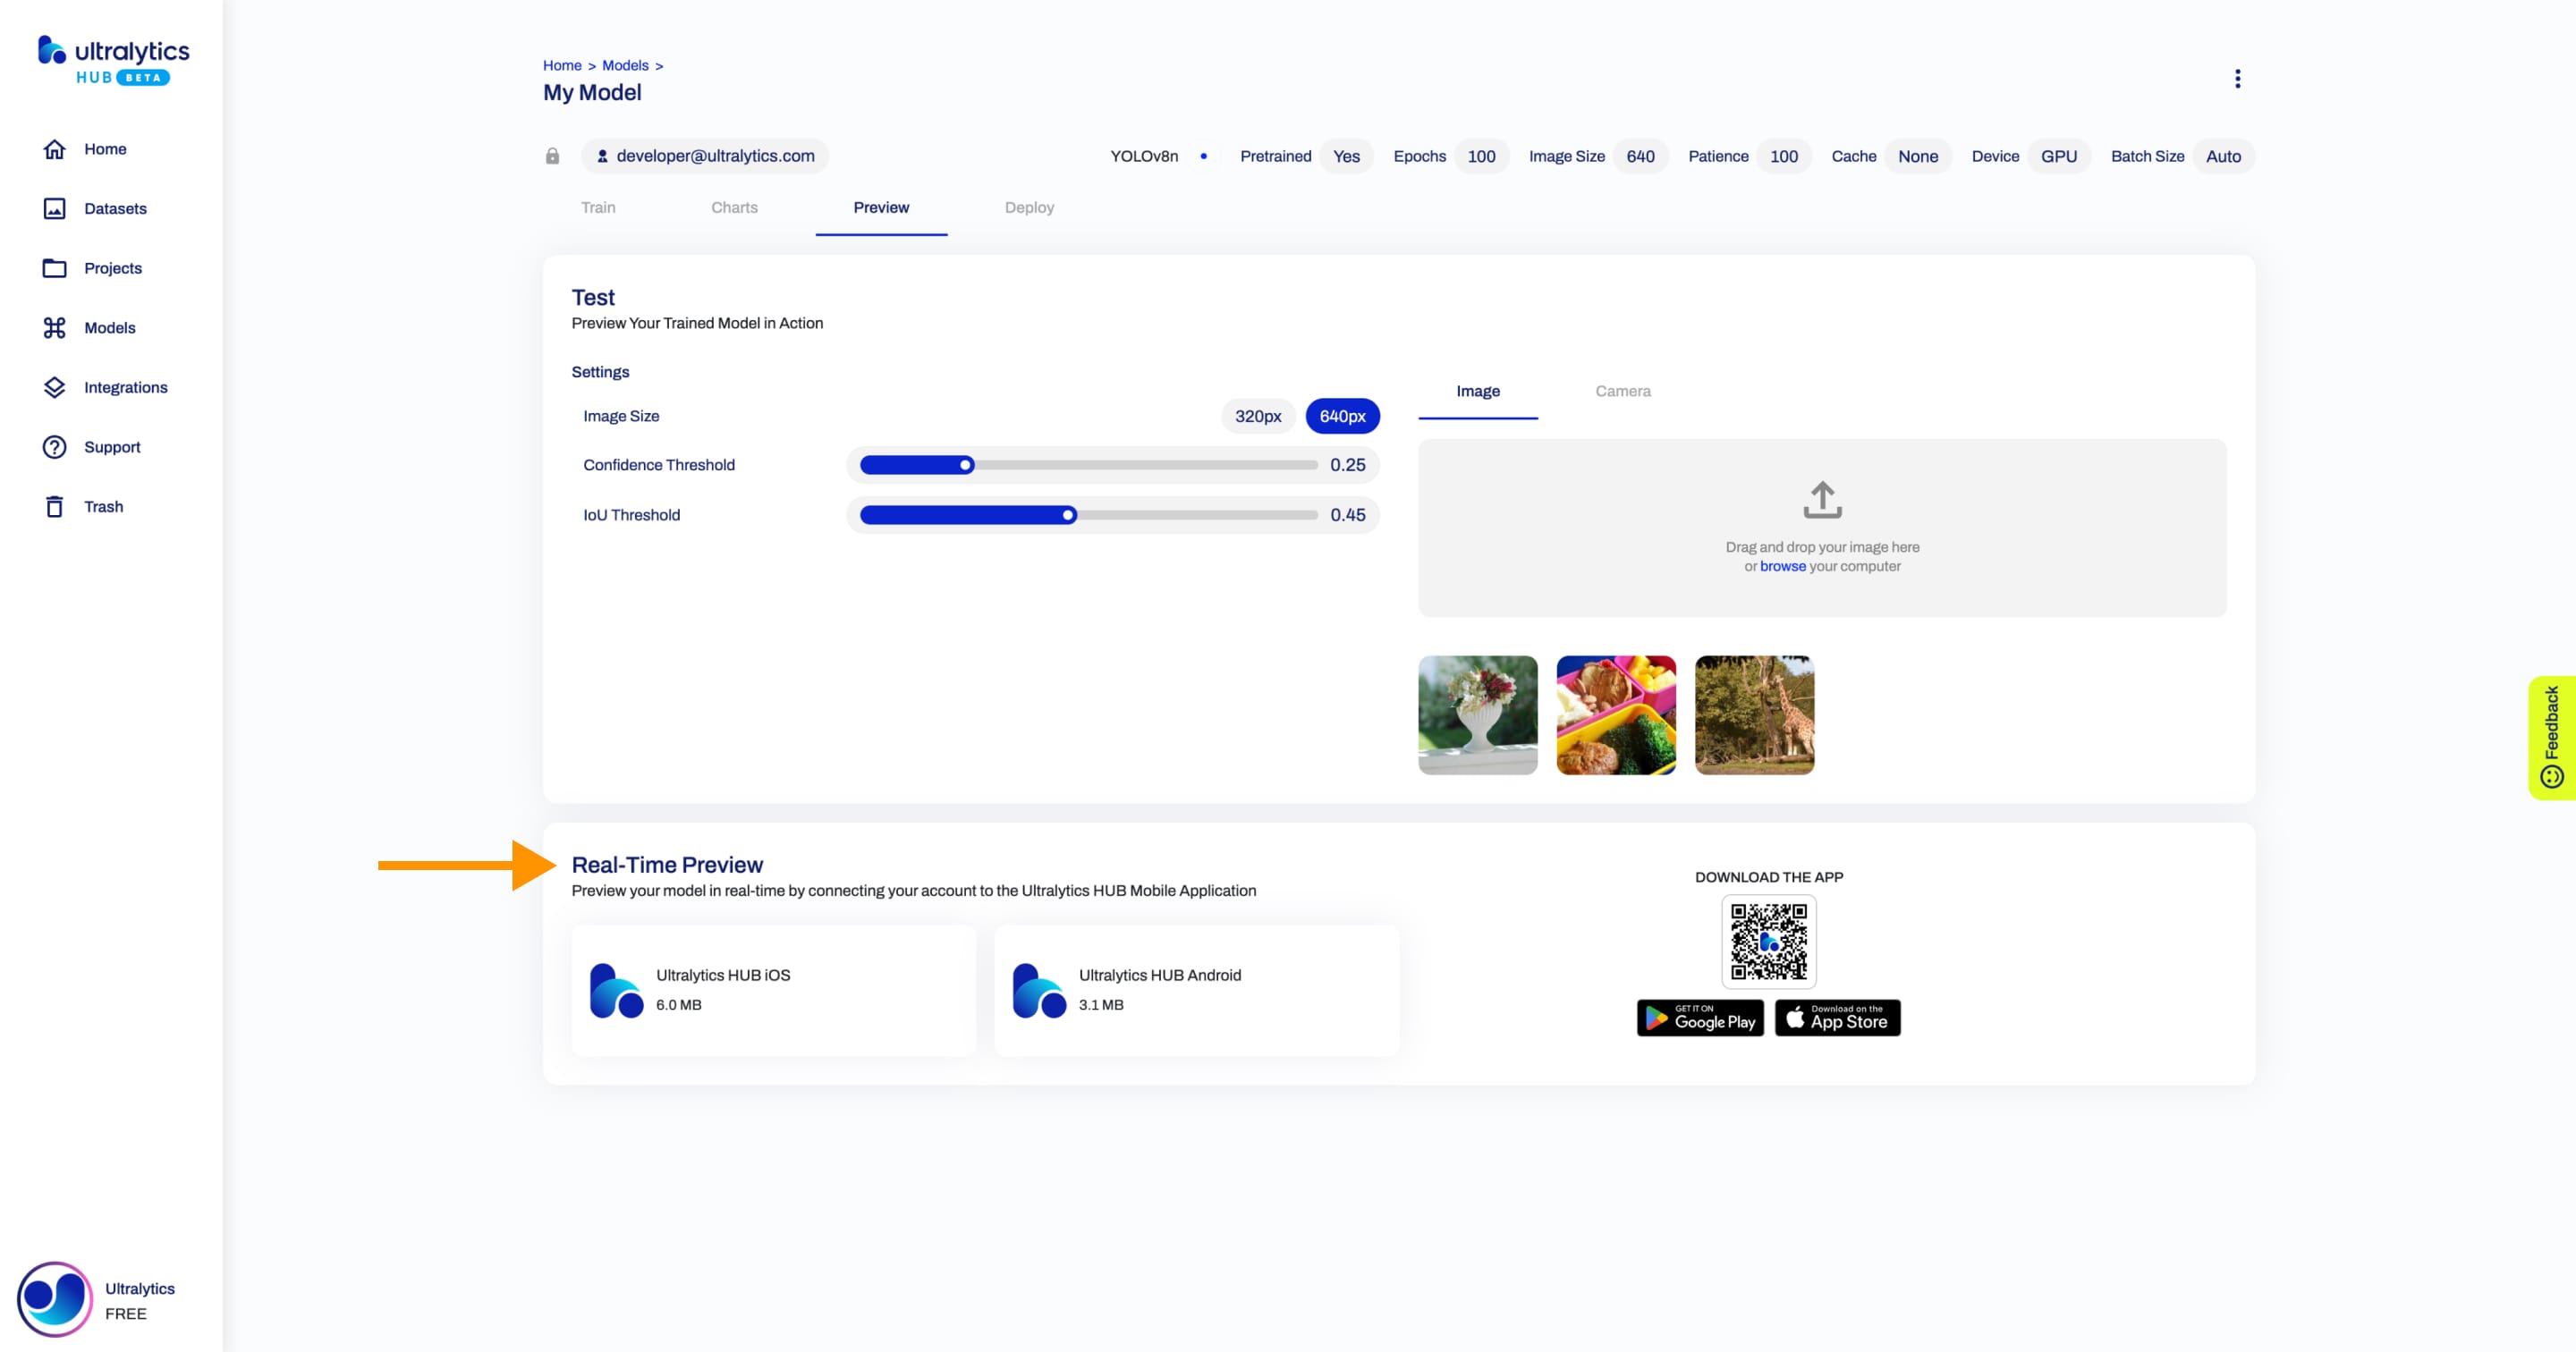Adjust the Confidence Threshold slider

pos(966,465)
